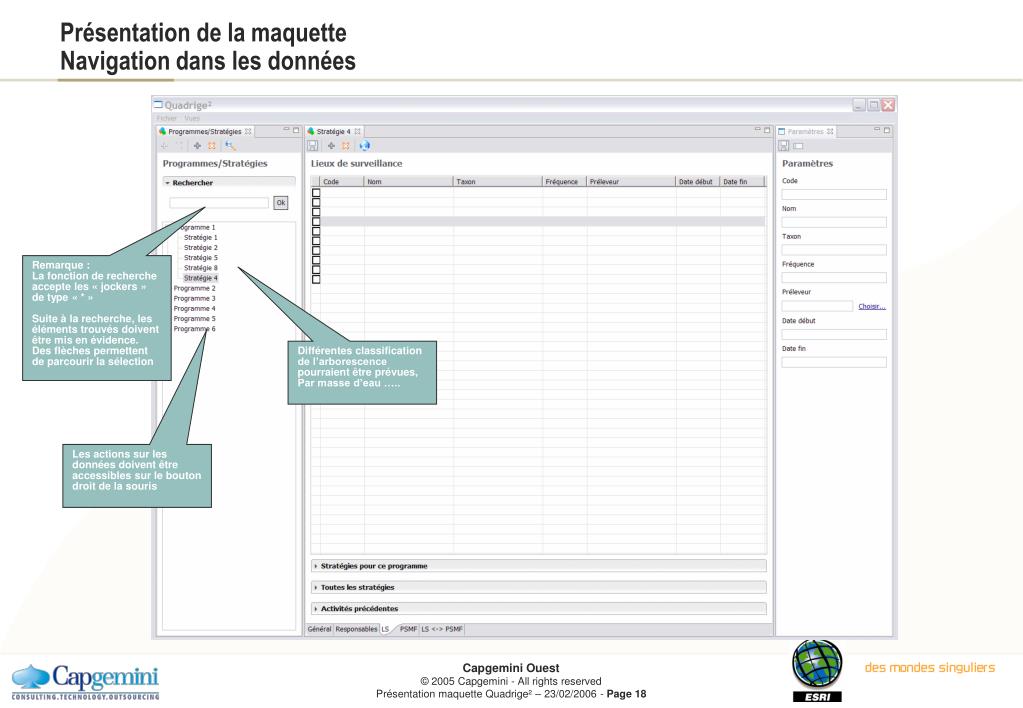
Task: Maximize the Paramètres panel
Action: [x=887, y=130]
